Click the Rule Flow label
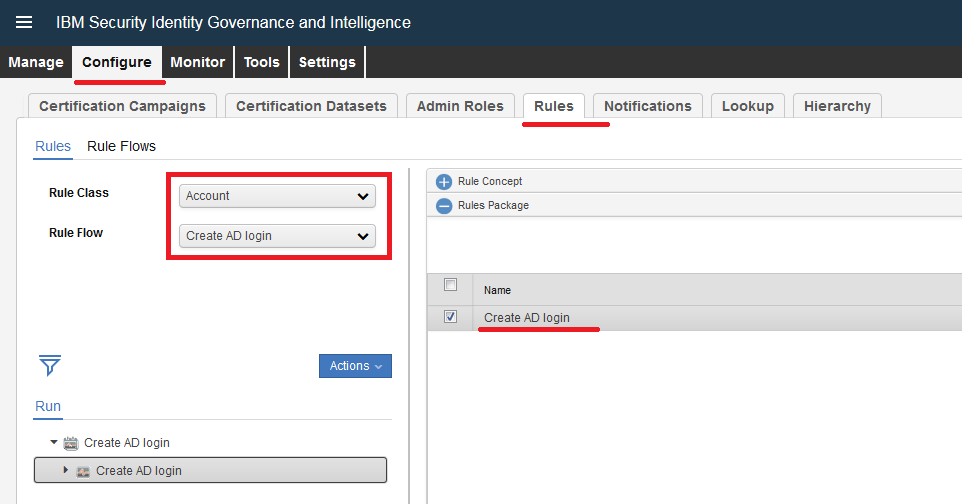 coord(76,233)
